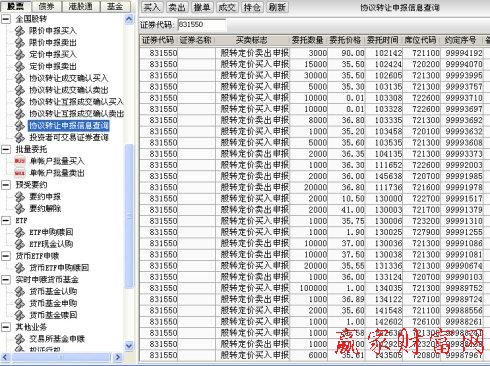Click the icon beside 要约解除
This screenshot has width=490, height=366.
click(x=20, y=209)
